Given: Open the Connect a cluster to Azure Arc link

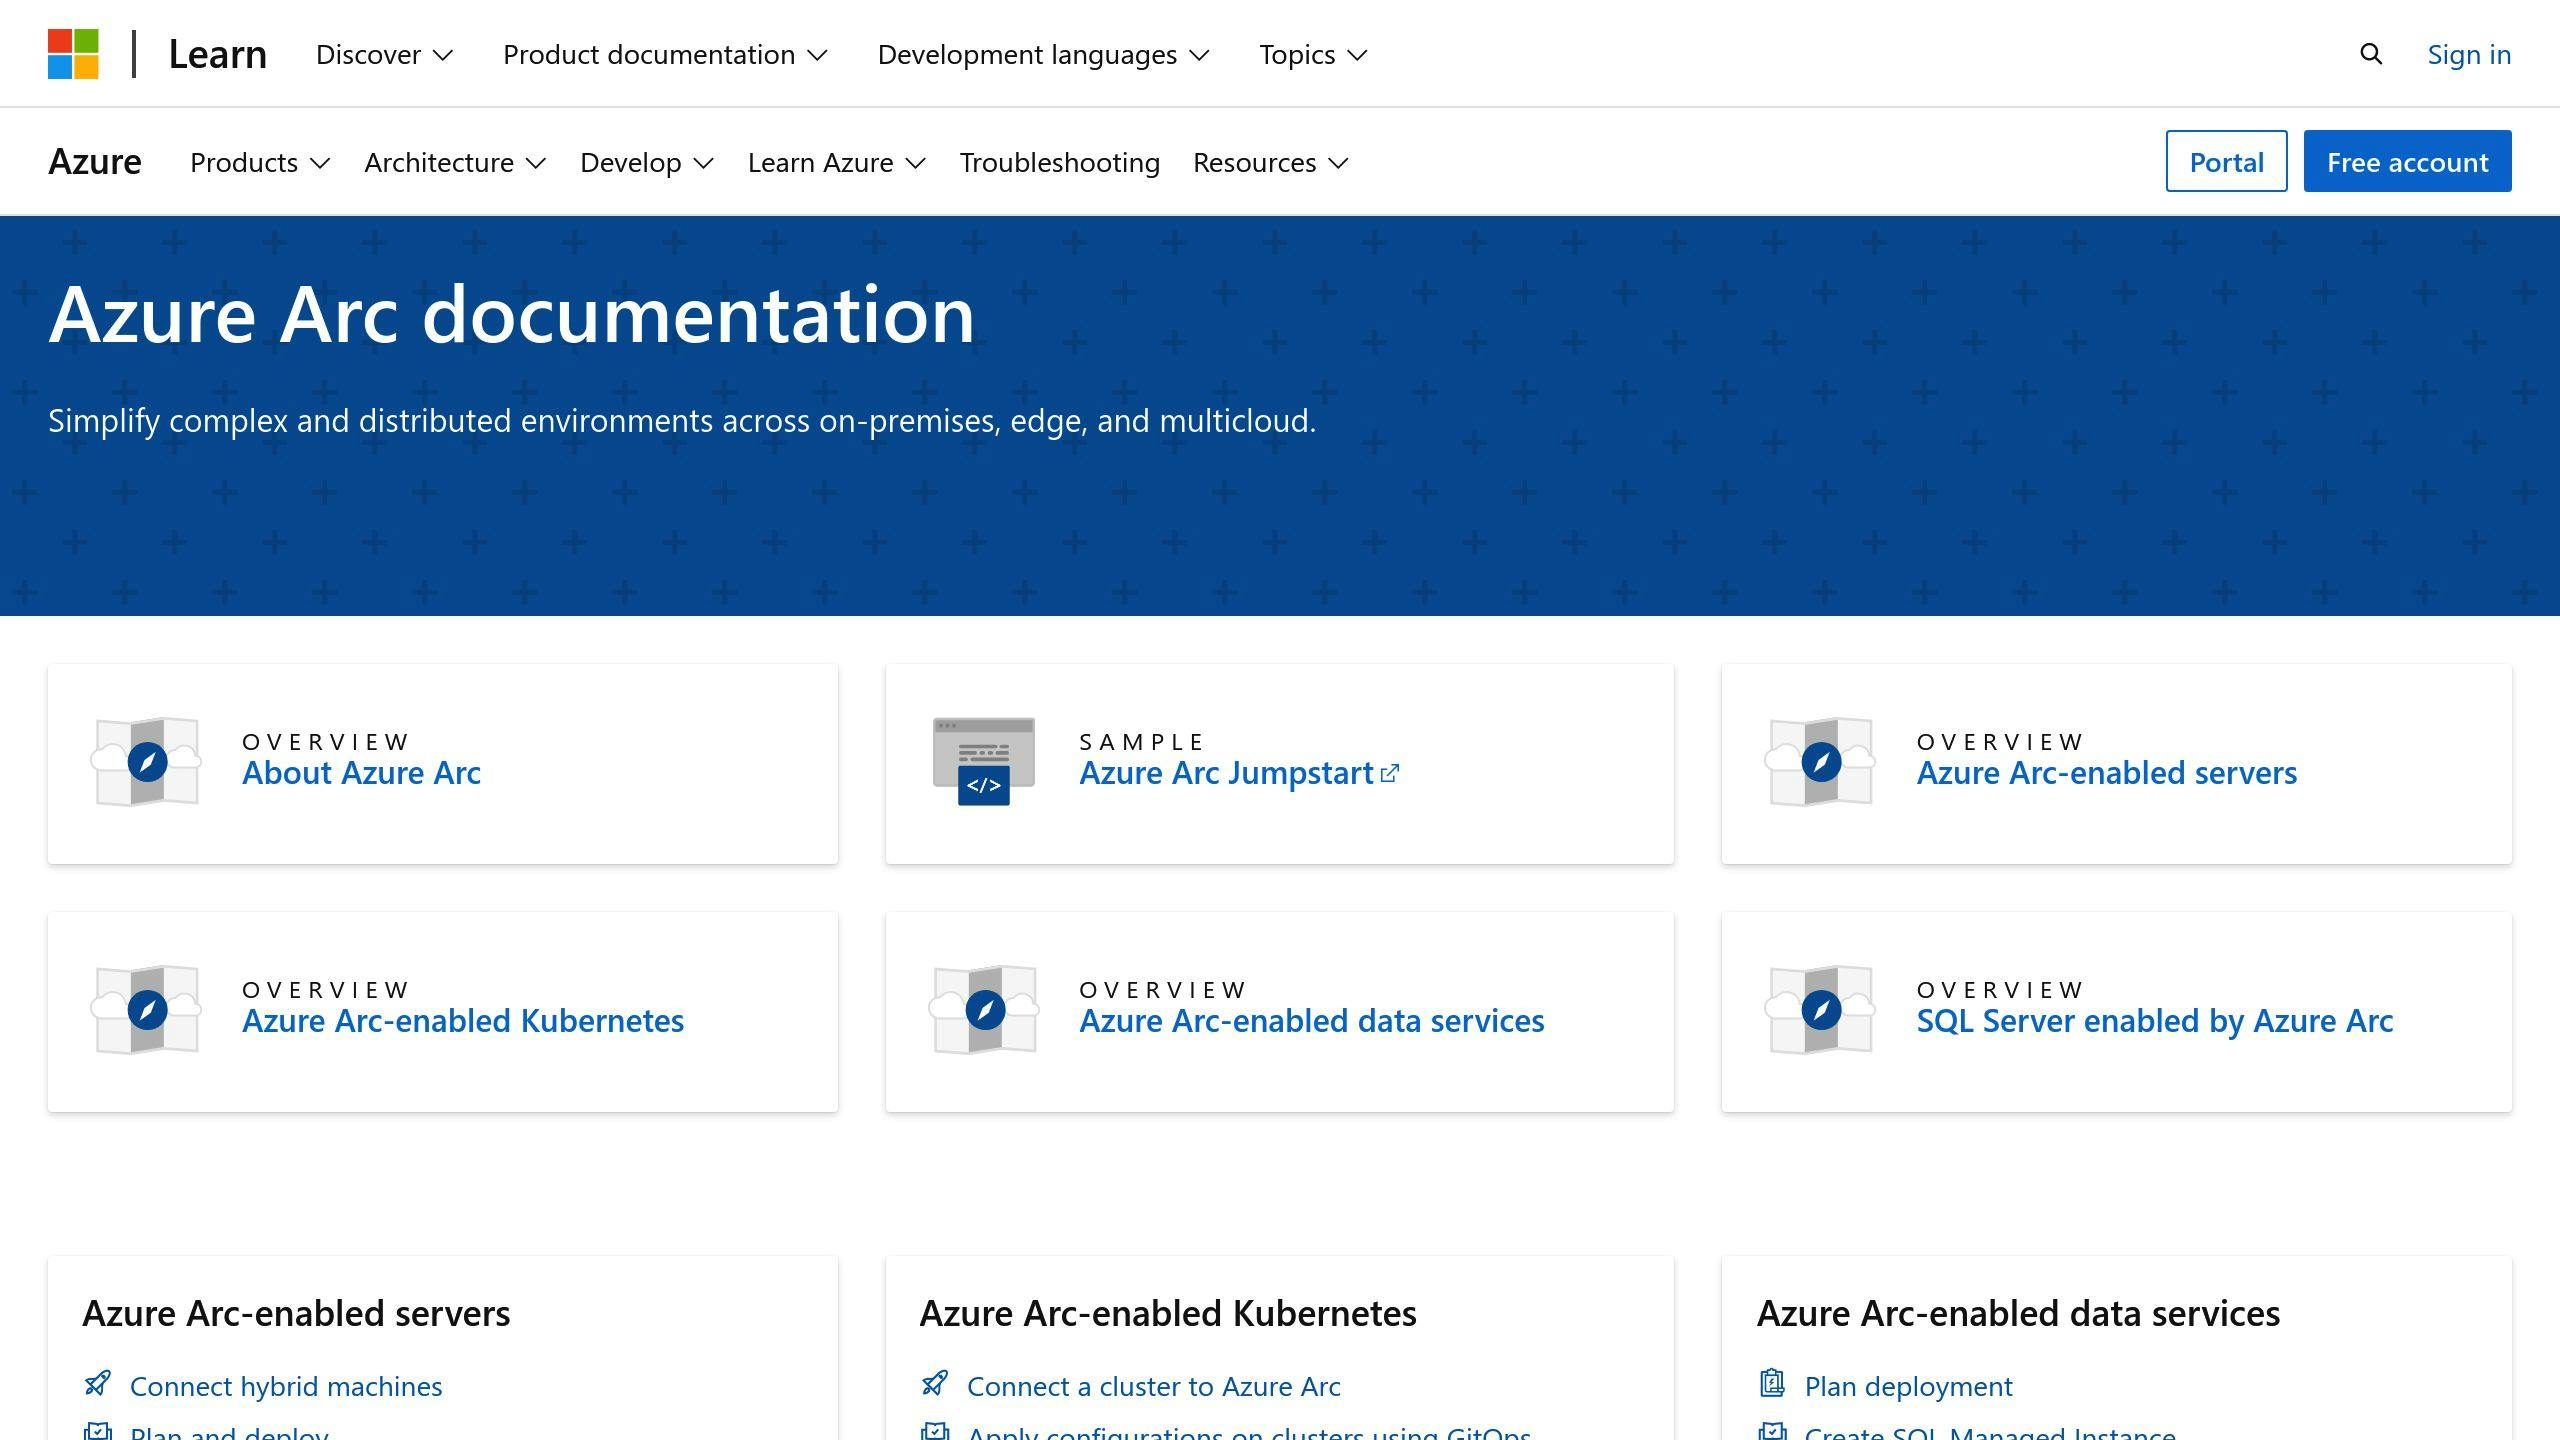Looking at the screenshot, I should tap(1154, 1386).
